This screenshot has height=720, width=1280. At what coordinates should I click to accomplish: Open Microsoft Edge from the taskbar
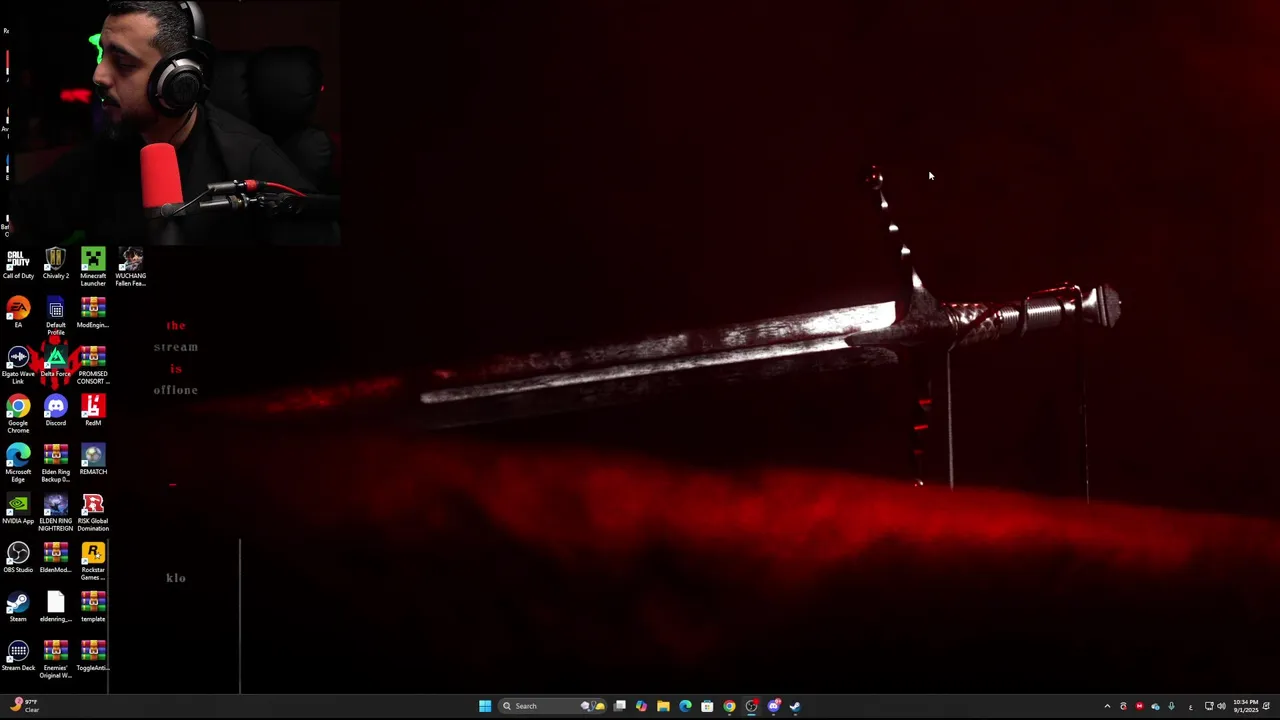pyautogui.click(x=685, y=706)
